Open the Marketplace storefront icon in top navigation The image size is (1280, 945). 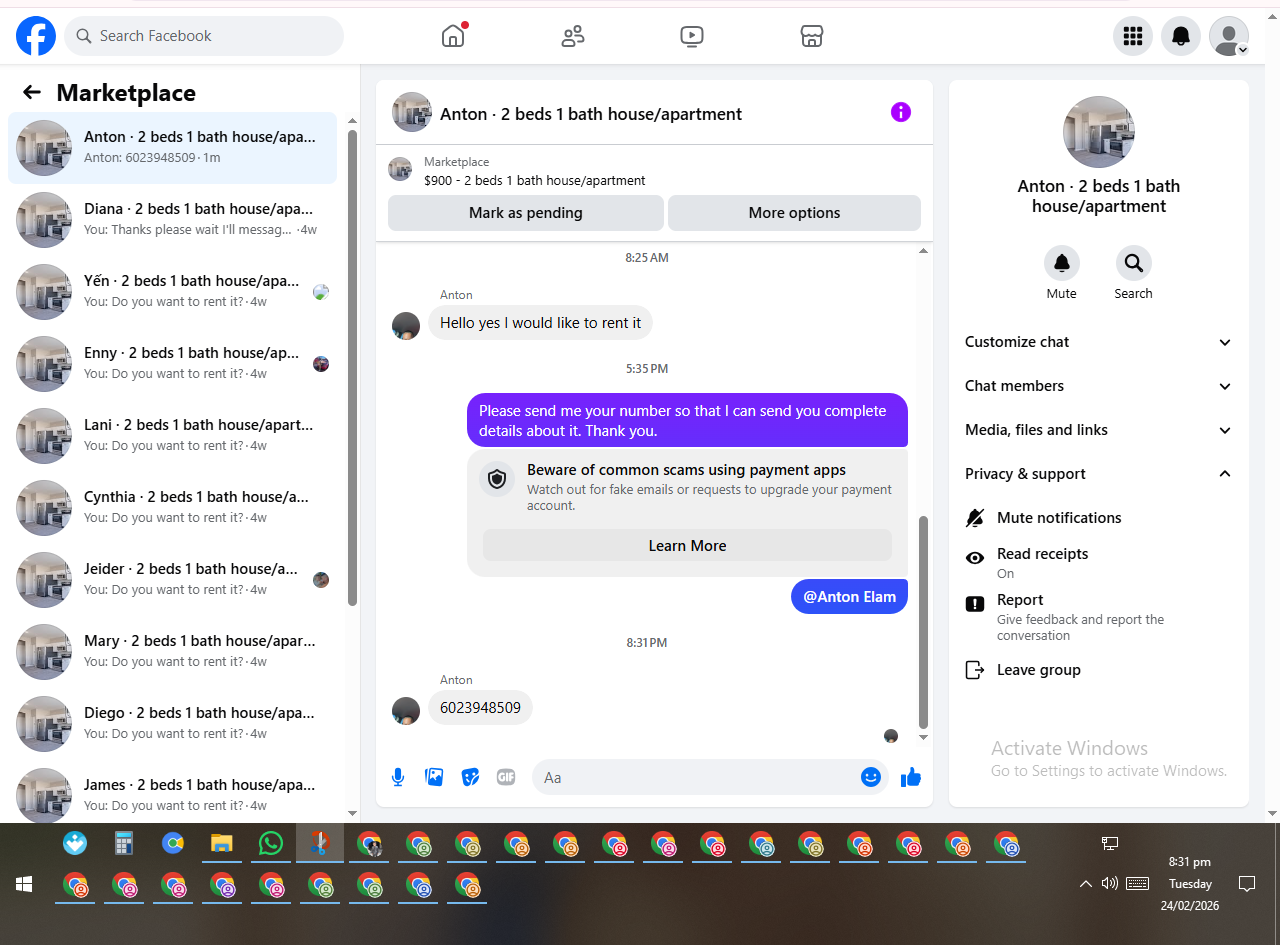point(812,37)
